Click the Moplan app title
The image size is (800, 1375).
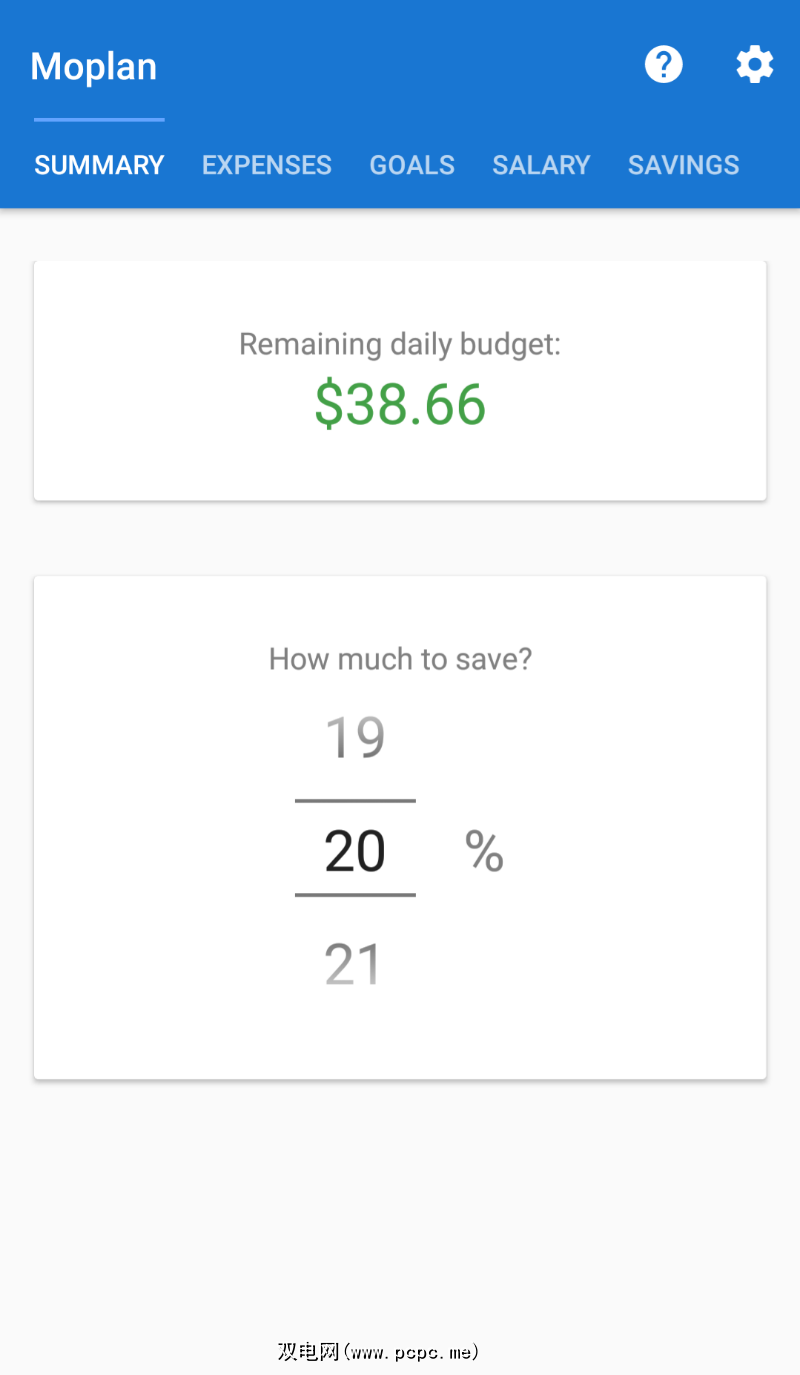[94, 67]
